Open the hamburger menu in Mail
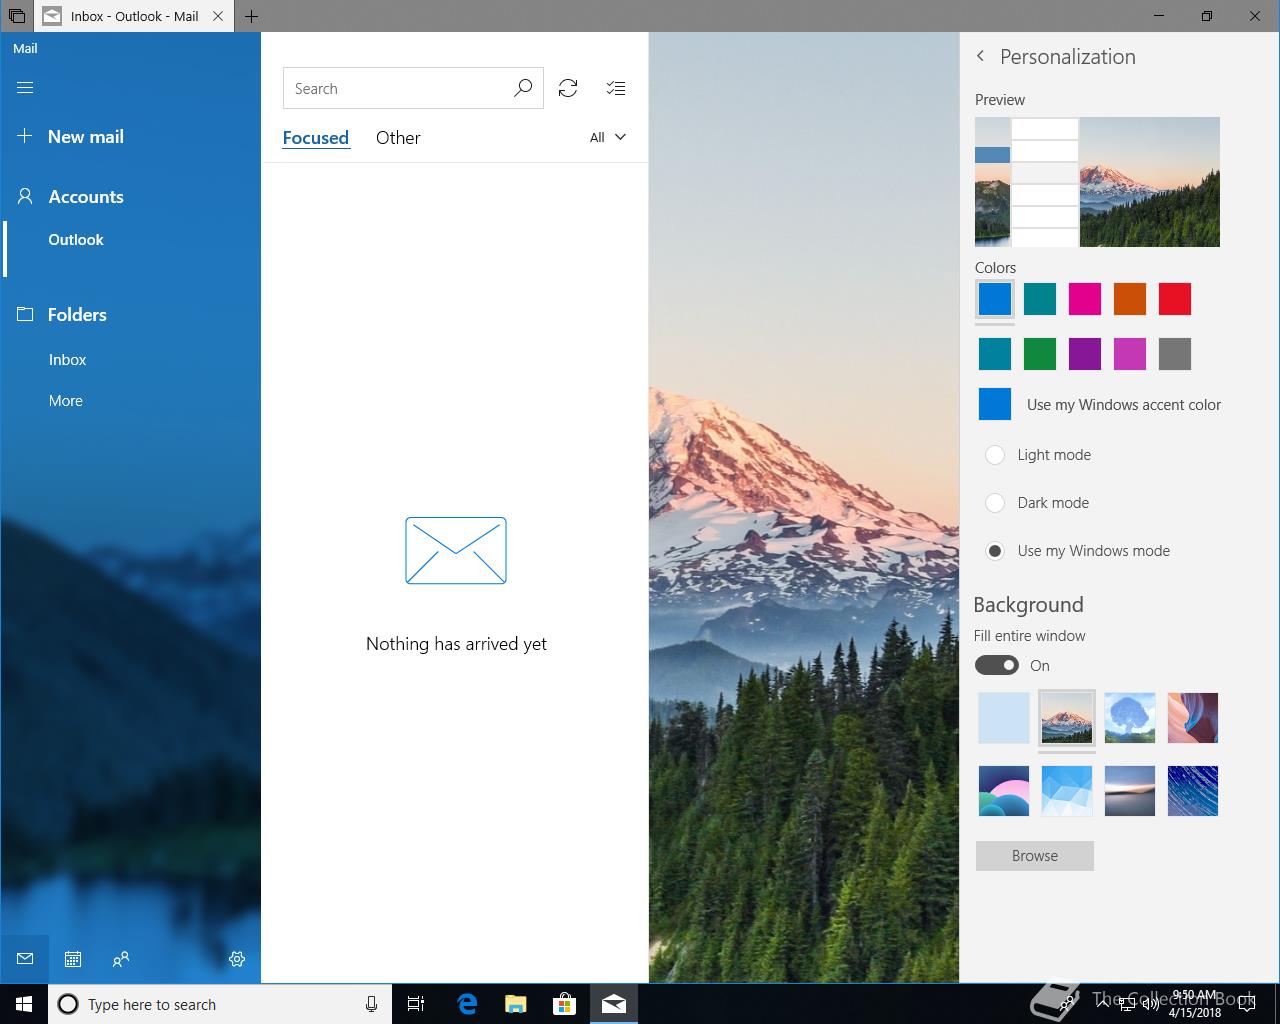This screenshot has width=1280, height=1024. pyautogui.click(x=25, y=88)
